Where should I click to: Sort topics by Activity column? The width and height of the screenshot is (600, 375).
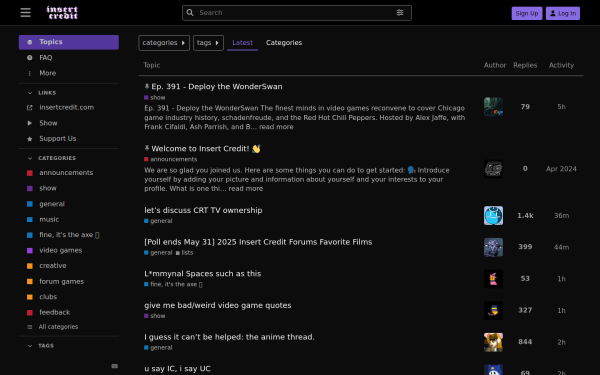(x=561, y=65)
